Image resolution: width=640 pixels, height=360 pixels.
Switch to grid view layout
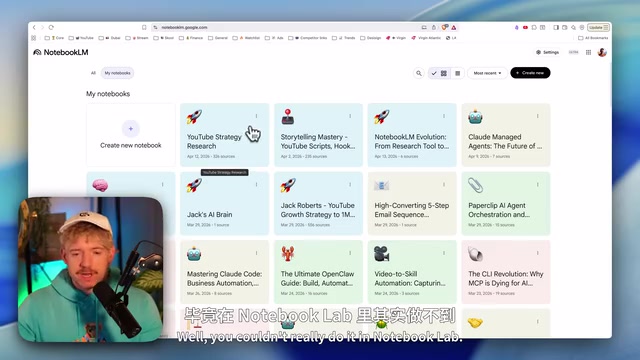coord(440,73)
